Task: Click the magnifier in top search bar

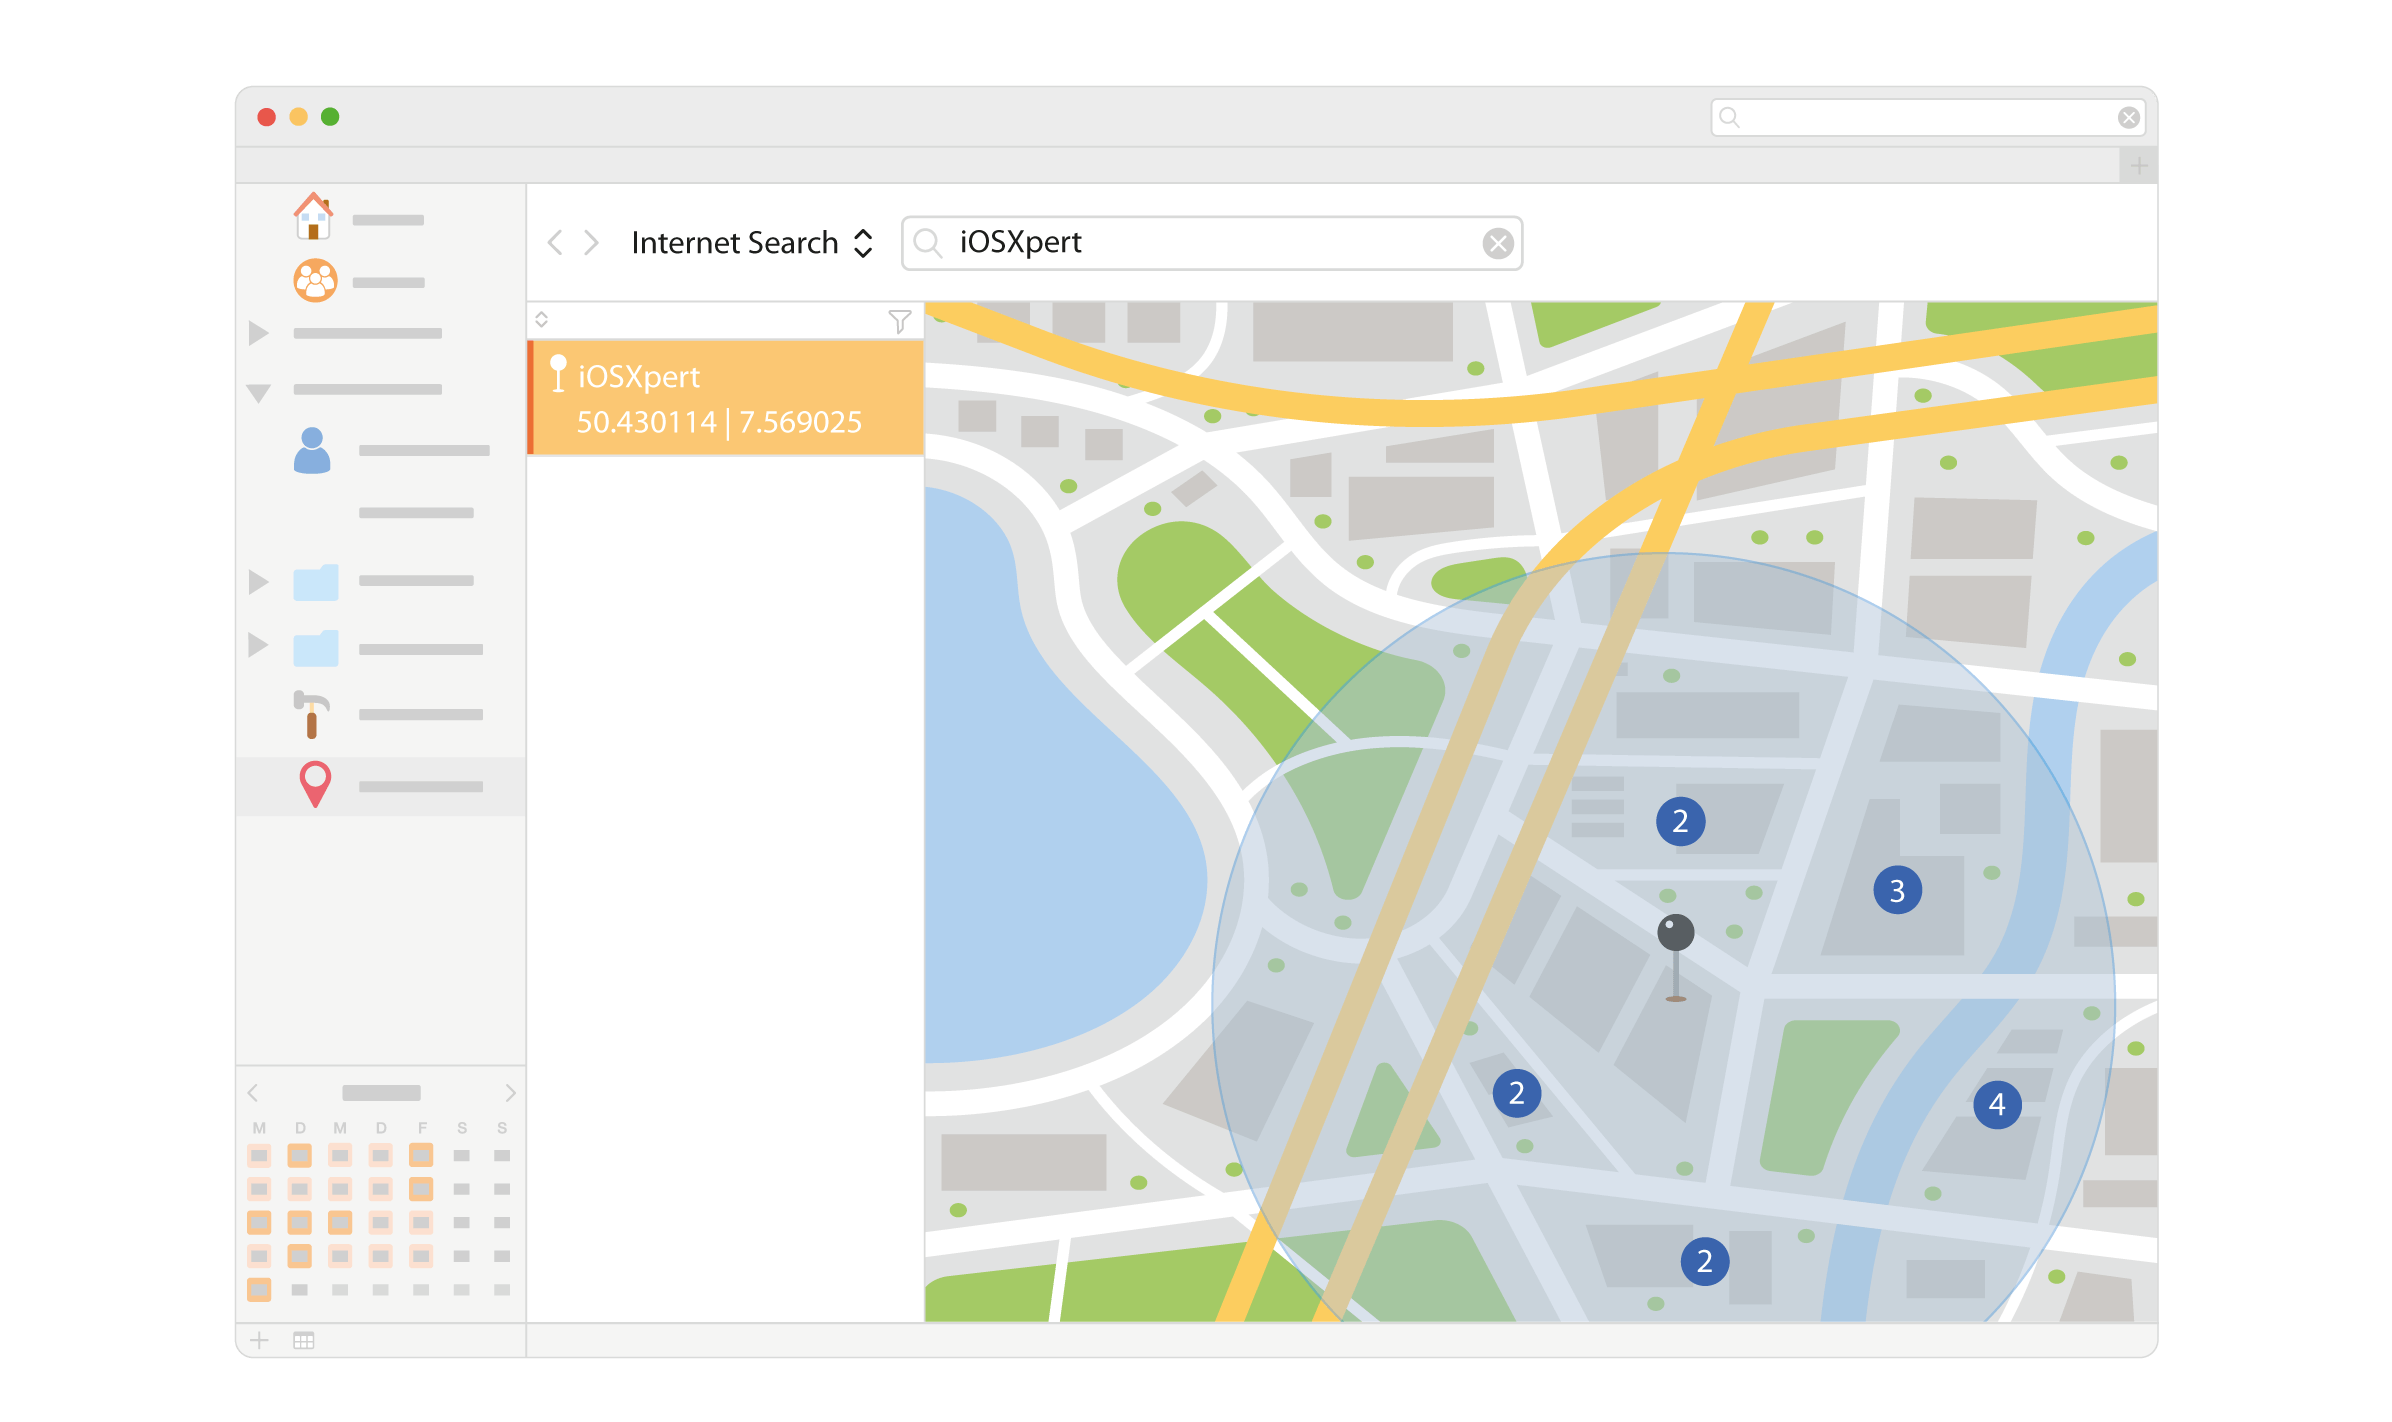Action: pyautogui.click(x=1729, y=118)
